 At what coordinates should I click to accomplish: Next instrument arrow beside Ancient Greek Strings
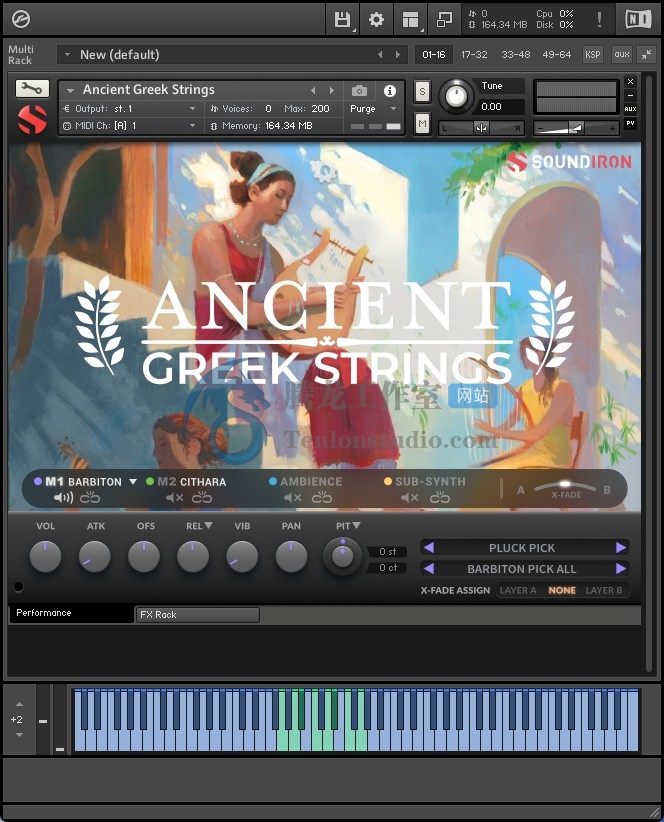[x=332, y=90]
